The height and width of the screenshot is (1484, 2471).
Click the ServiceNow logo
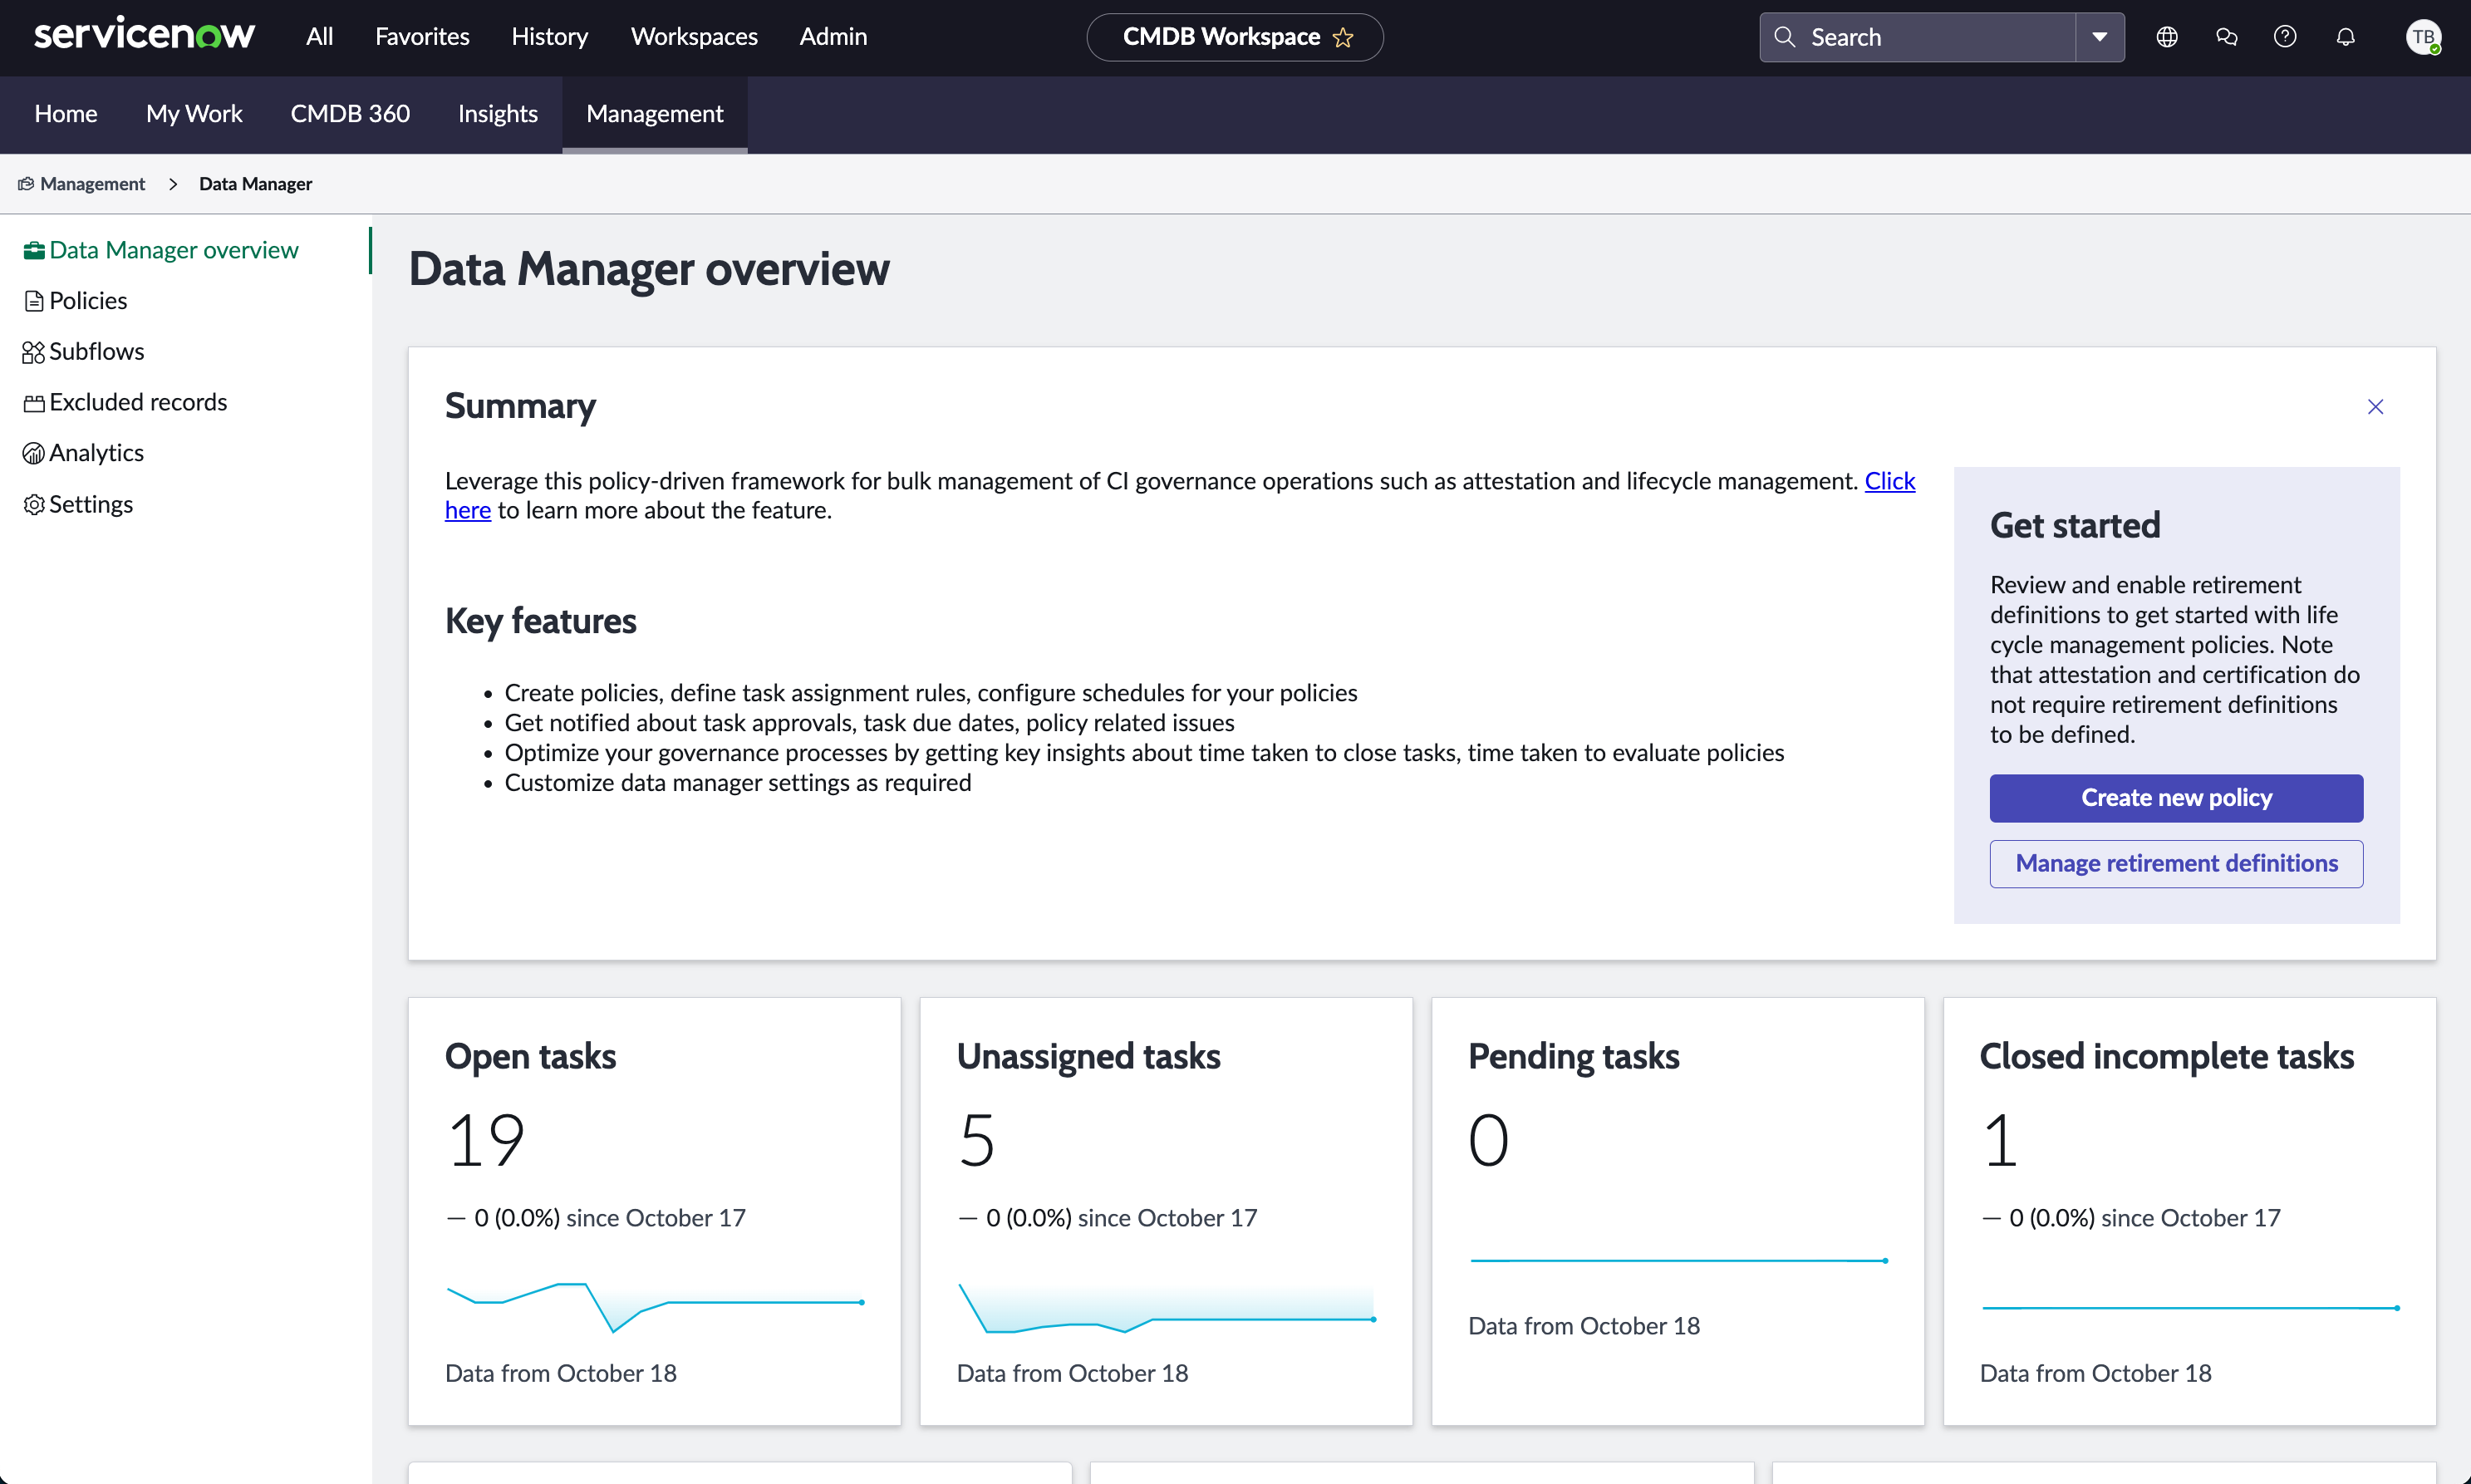tap(144, 35)
